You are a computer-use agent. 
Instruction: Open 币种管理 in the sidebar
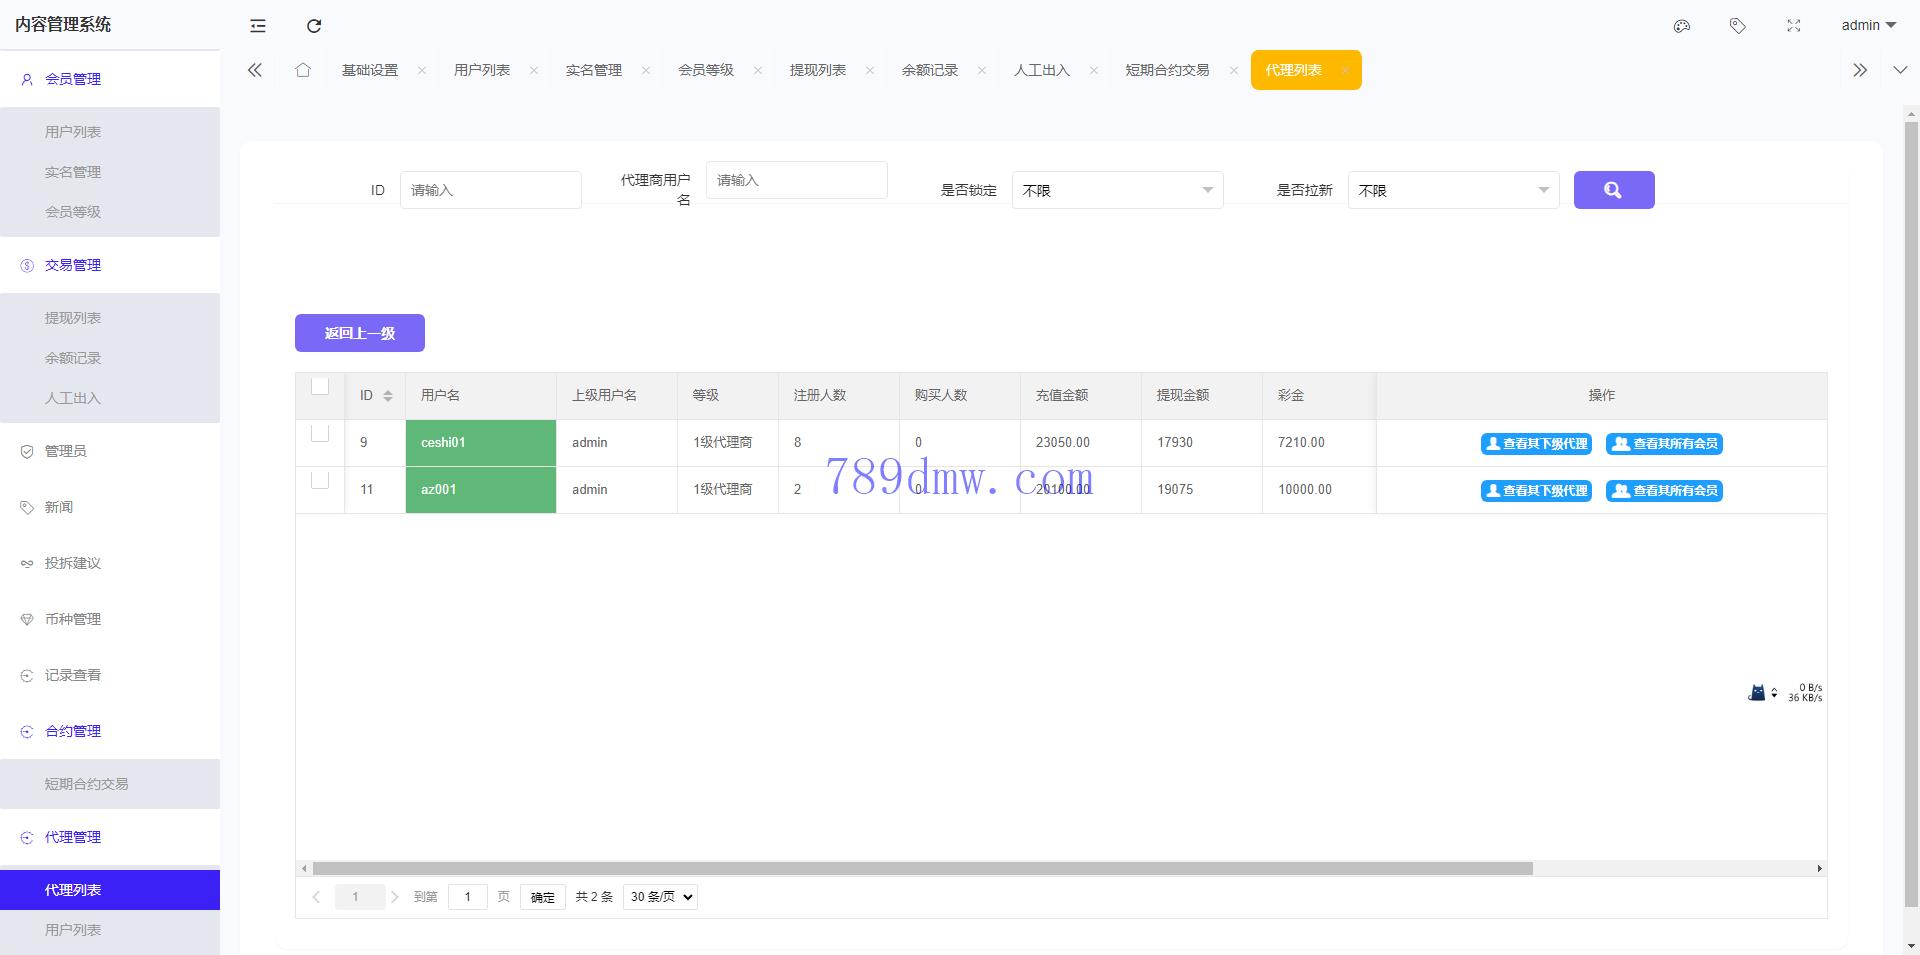73,619
